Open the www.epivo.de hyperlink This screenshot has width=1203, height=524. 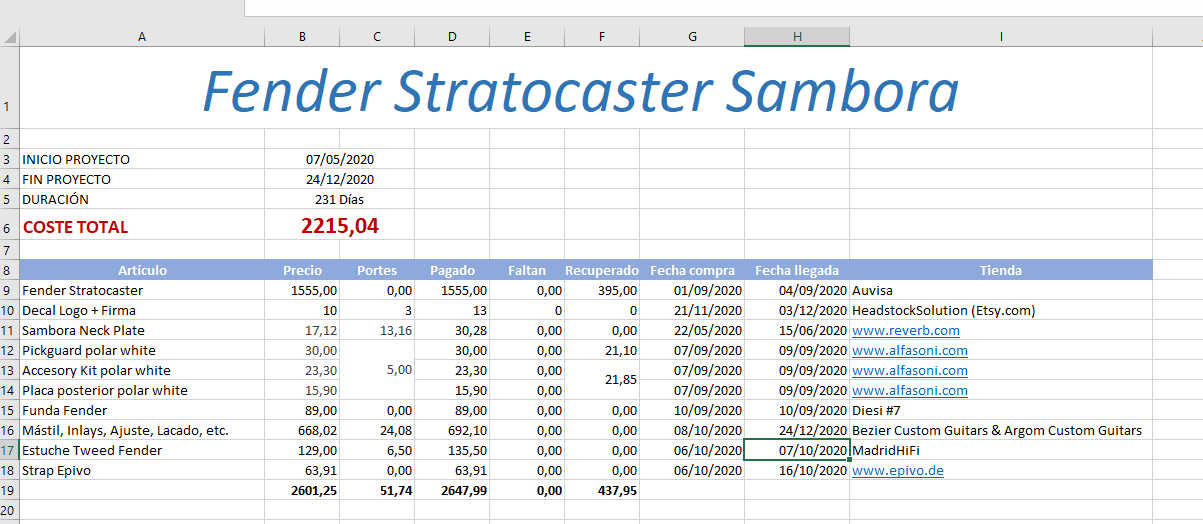coord(897,470)
